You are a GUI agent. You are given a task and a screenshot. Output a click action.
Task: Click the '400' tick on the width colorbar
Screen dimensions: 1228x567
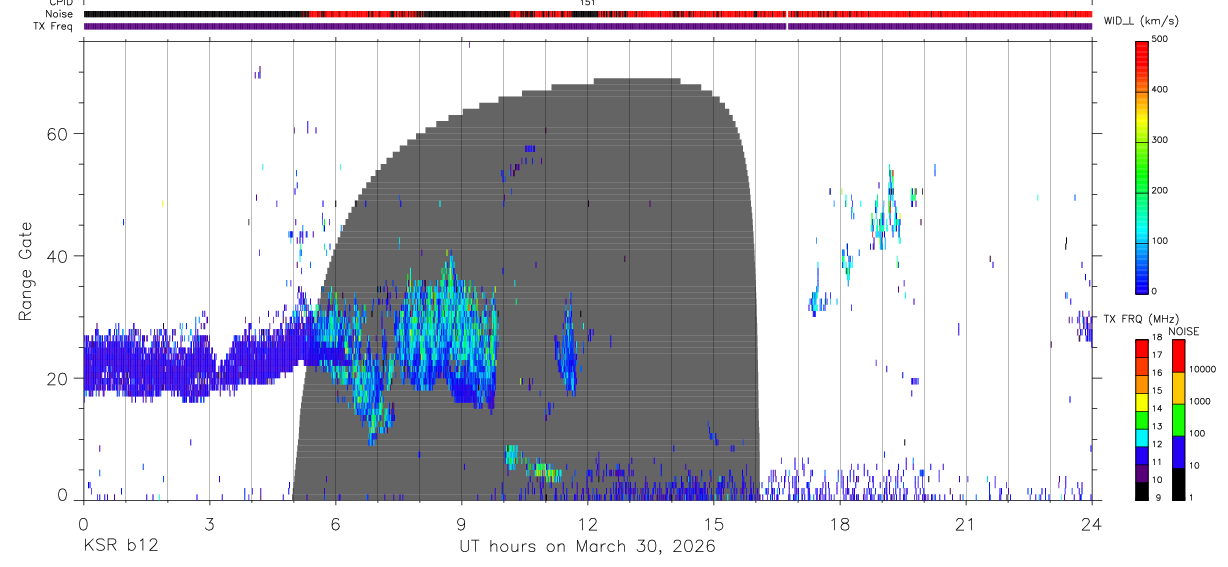pos(1161,90)
